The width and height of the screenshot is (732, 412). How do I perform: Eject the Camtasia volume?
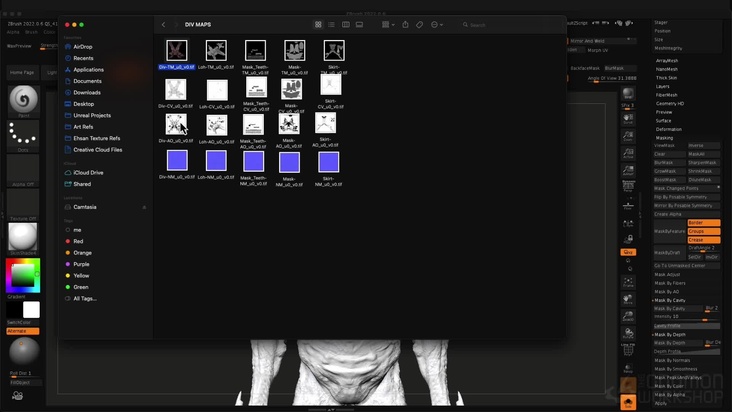pyautogui.click(x=144, y=207)
